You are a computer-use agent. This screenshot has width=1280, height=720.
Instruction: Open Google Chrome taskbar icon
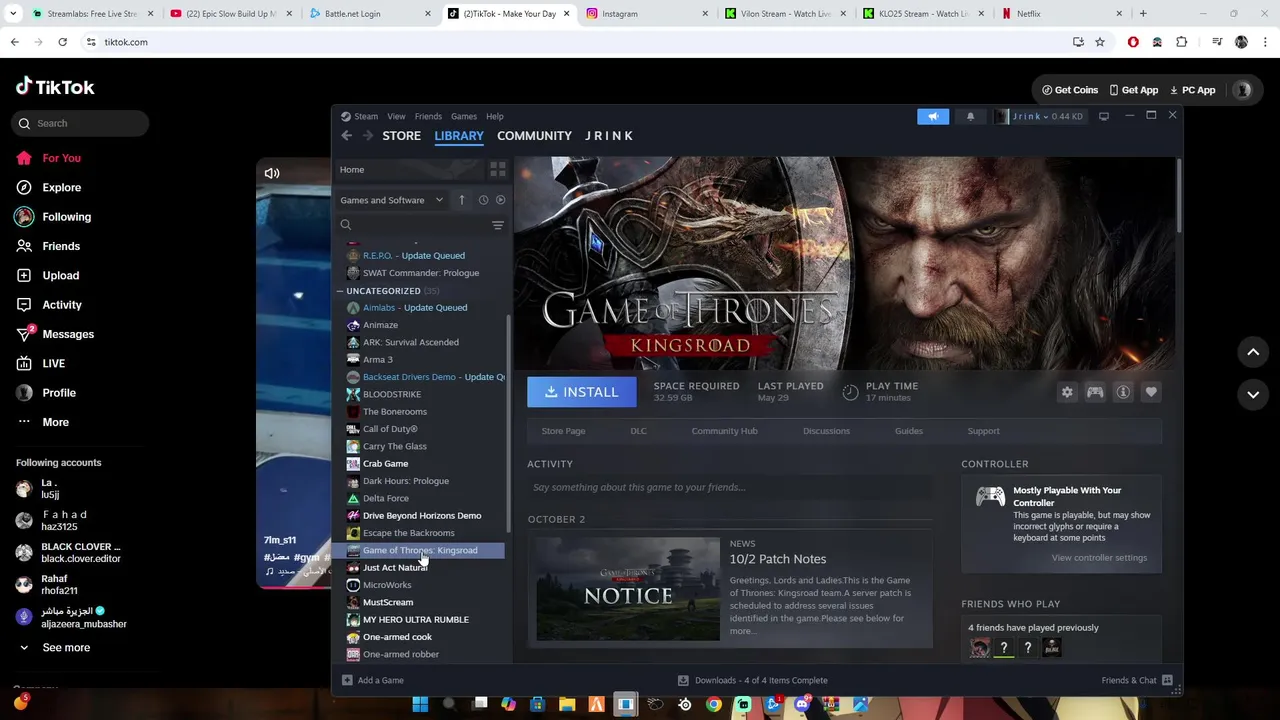pos(713,704)
